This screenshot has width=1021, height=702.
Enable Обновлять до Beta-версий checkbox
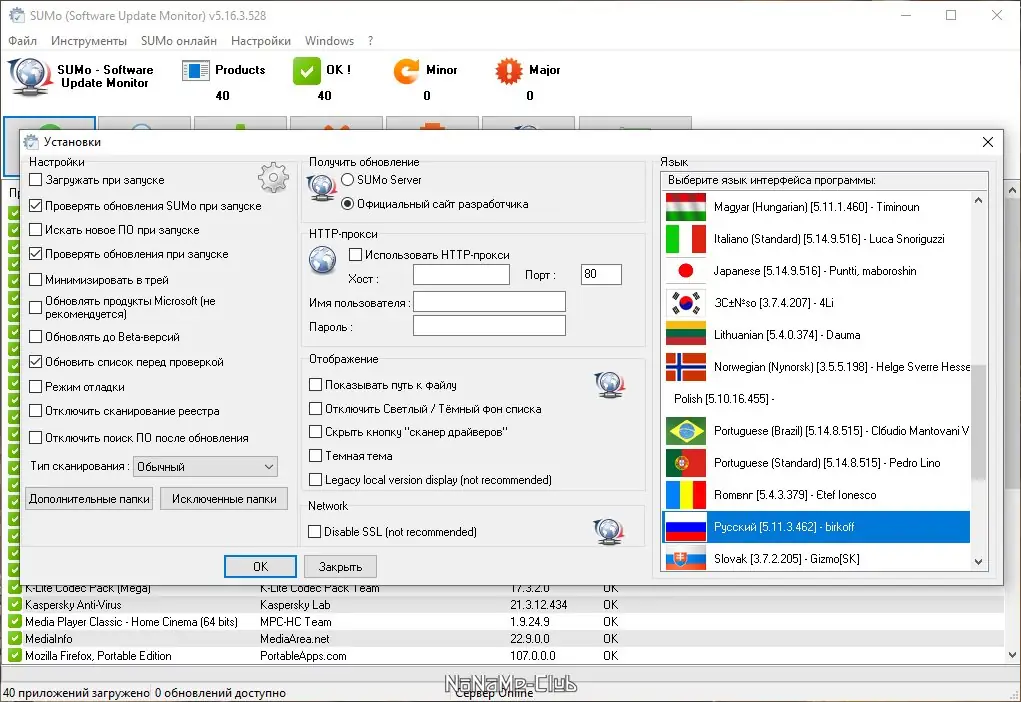click(36, 337)
